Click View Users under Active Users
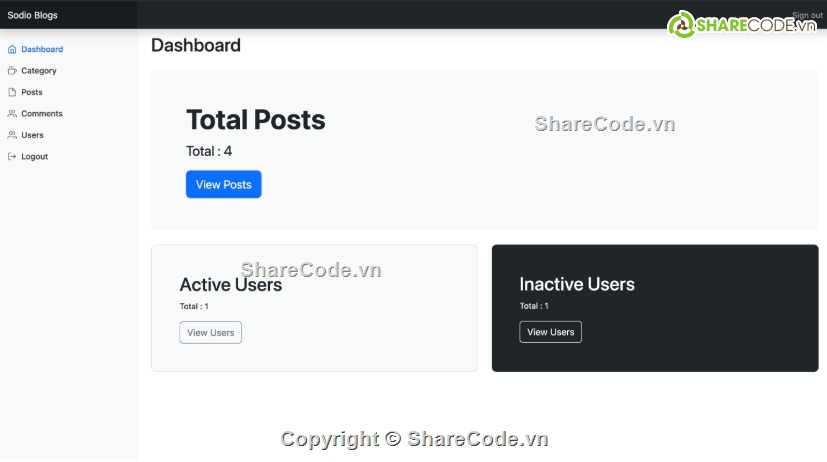Viewport: 827px width, 462px height. point(210,333)
